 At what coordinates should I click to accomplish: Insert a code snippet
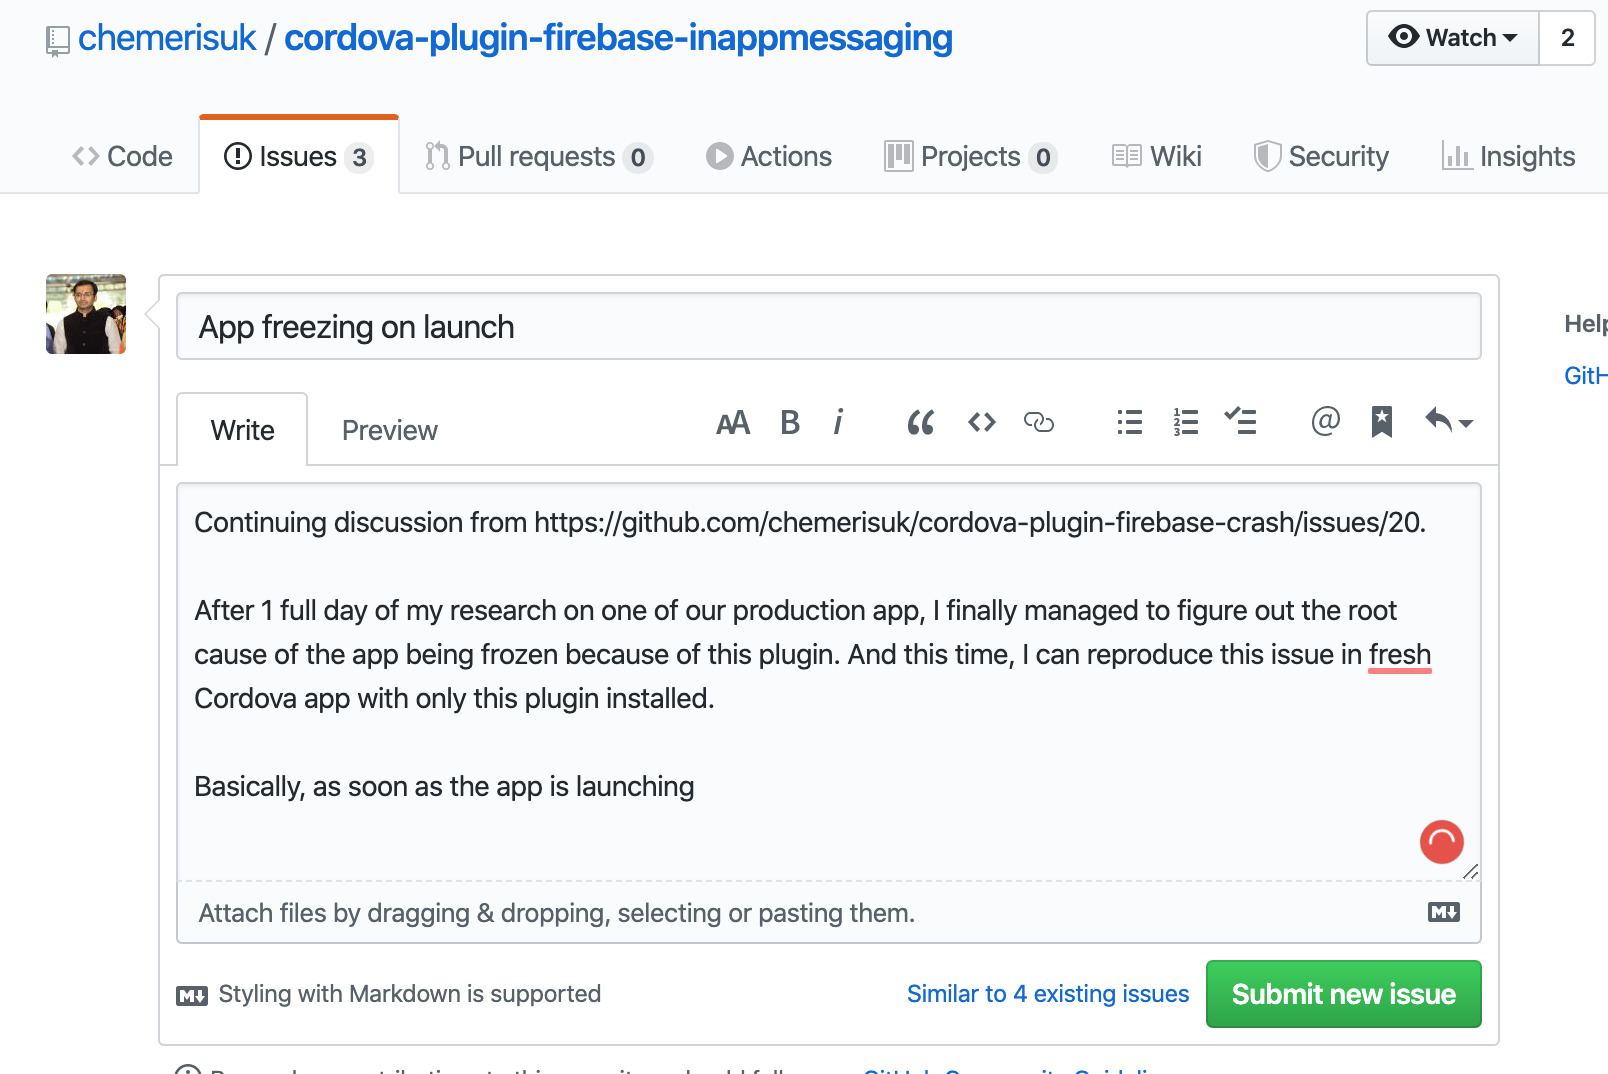pos(982,422)
